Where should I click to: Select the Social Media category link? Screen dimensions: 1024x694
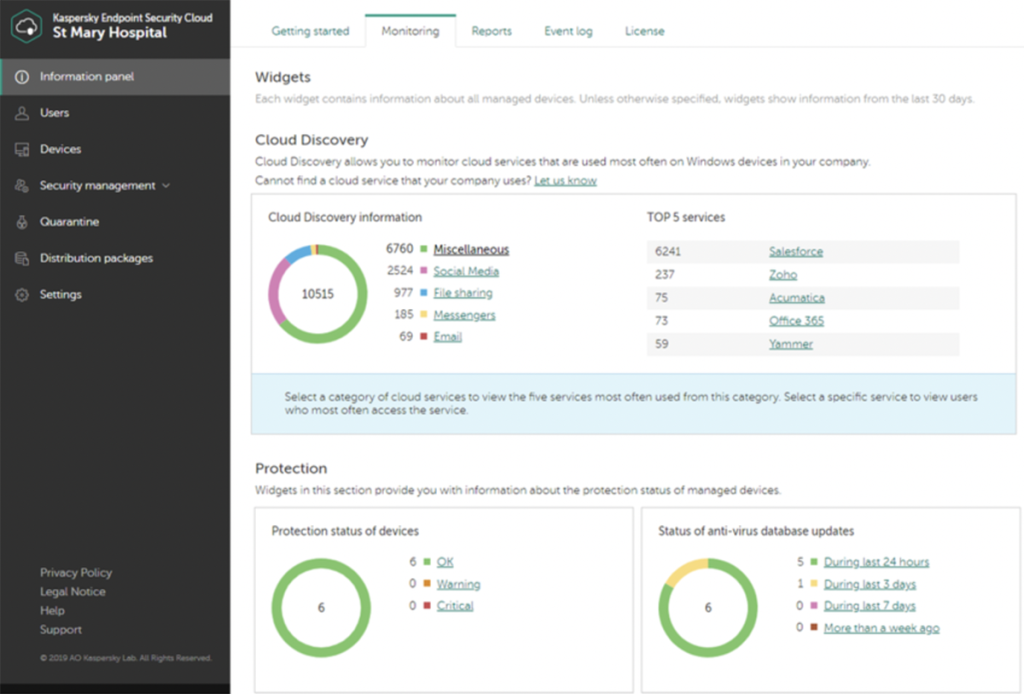pyautogui.click(x=466, y=271)
